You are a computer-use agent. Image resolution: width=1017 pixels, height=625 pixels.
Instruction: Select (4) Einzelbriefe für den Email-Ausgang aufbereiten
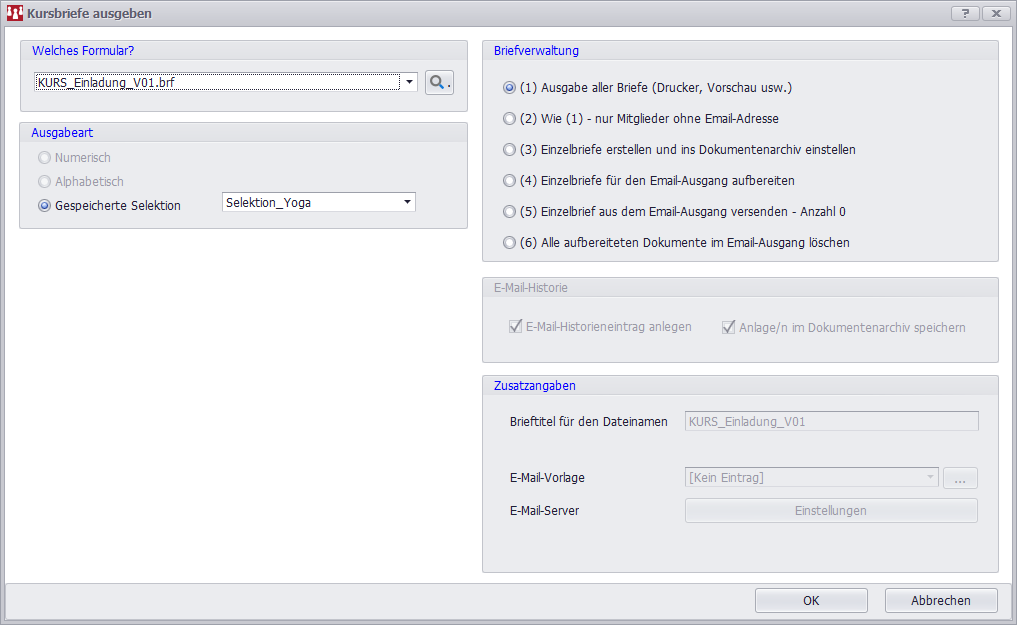point(509,181)
